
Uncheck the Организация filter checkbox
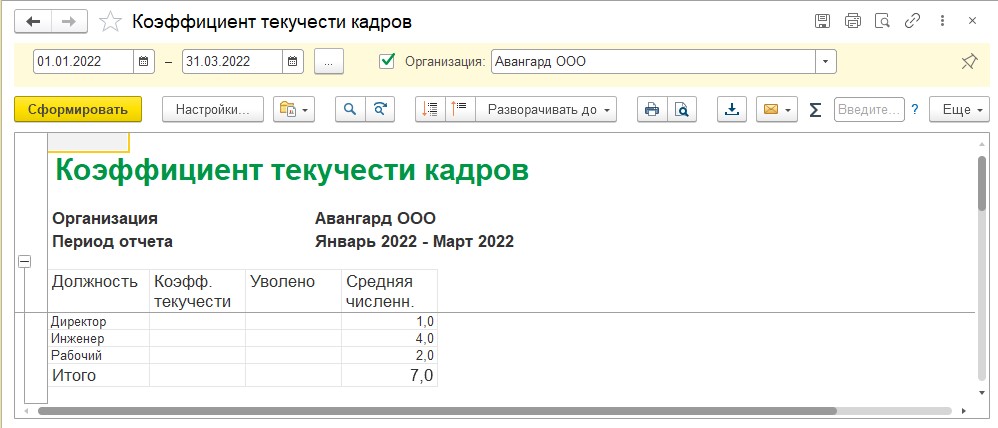[386, 61]
